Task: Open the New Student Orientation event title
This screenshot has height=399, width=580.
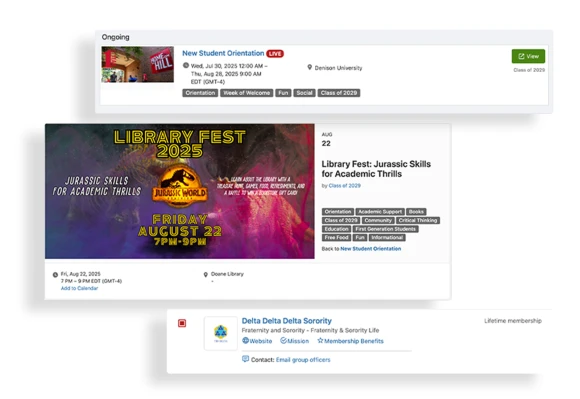Action: 223,53
